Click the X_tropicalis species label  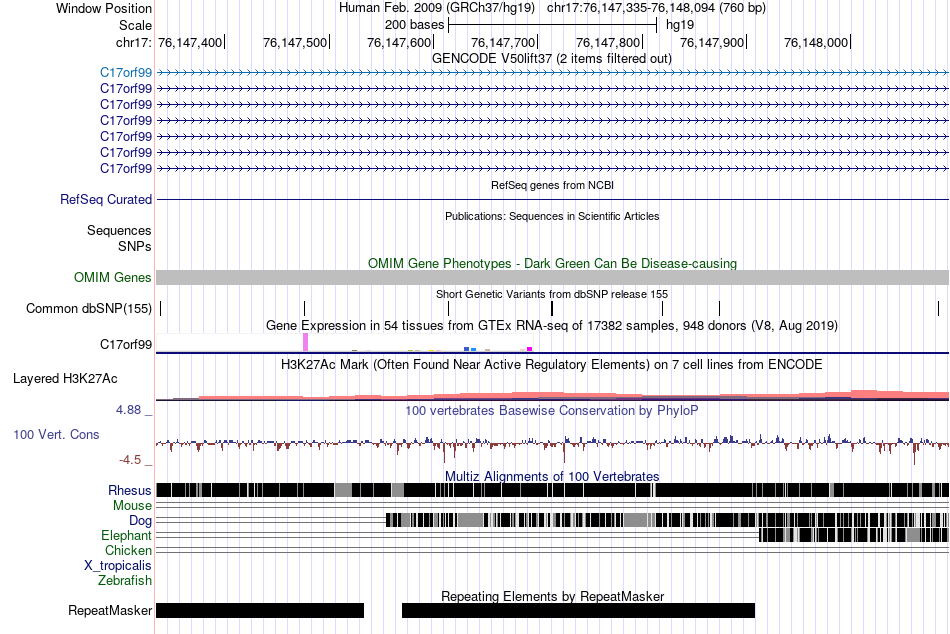point(118,566)
